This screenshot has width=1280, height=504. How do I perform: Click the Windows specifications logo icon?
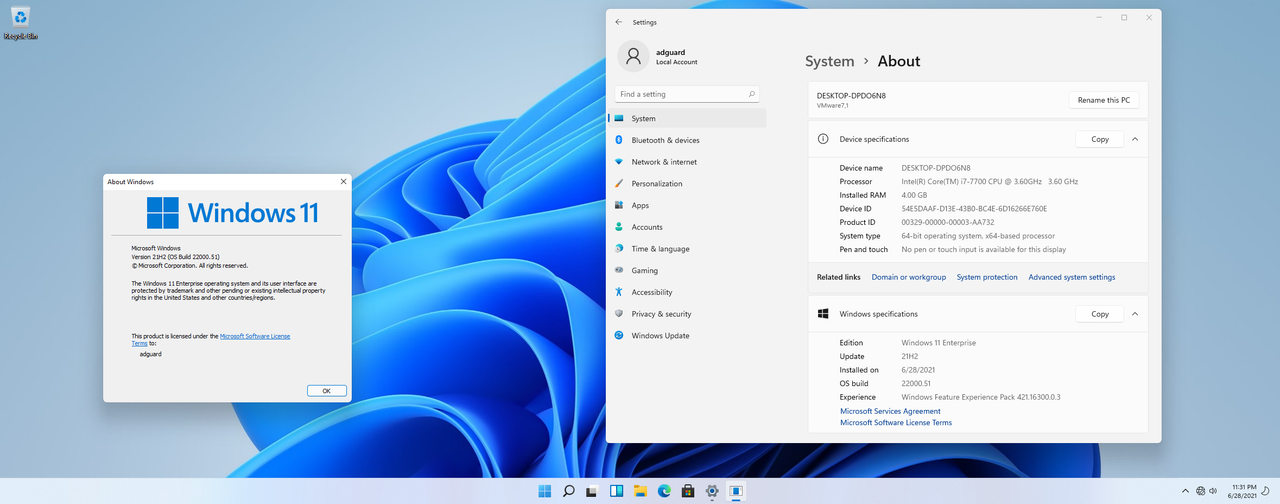click(823, 314)
